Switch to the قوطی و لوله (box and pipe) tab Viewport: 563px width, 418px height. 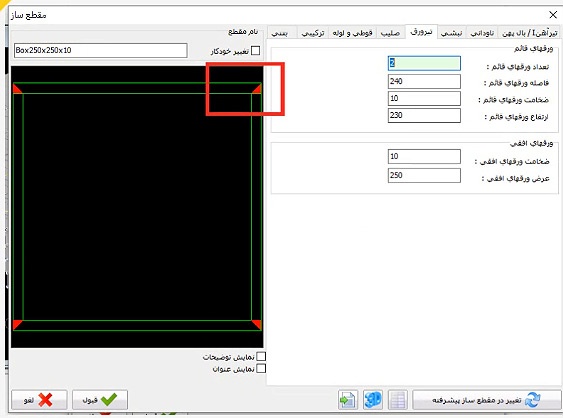pos(352,33)
